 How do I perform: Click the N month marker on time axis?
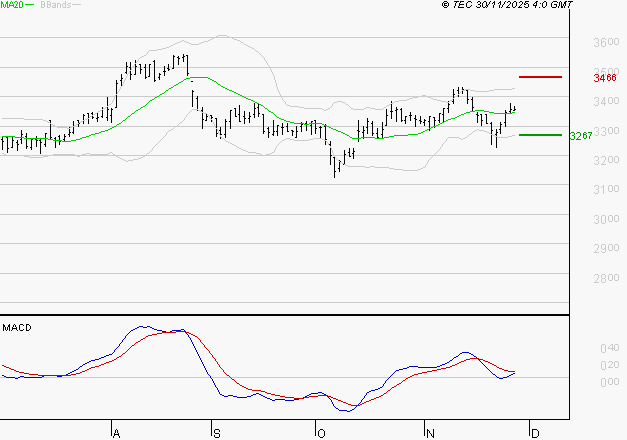pyautogui.click(x=430, y=433)
